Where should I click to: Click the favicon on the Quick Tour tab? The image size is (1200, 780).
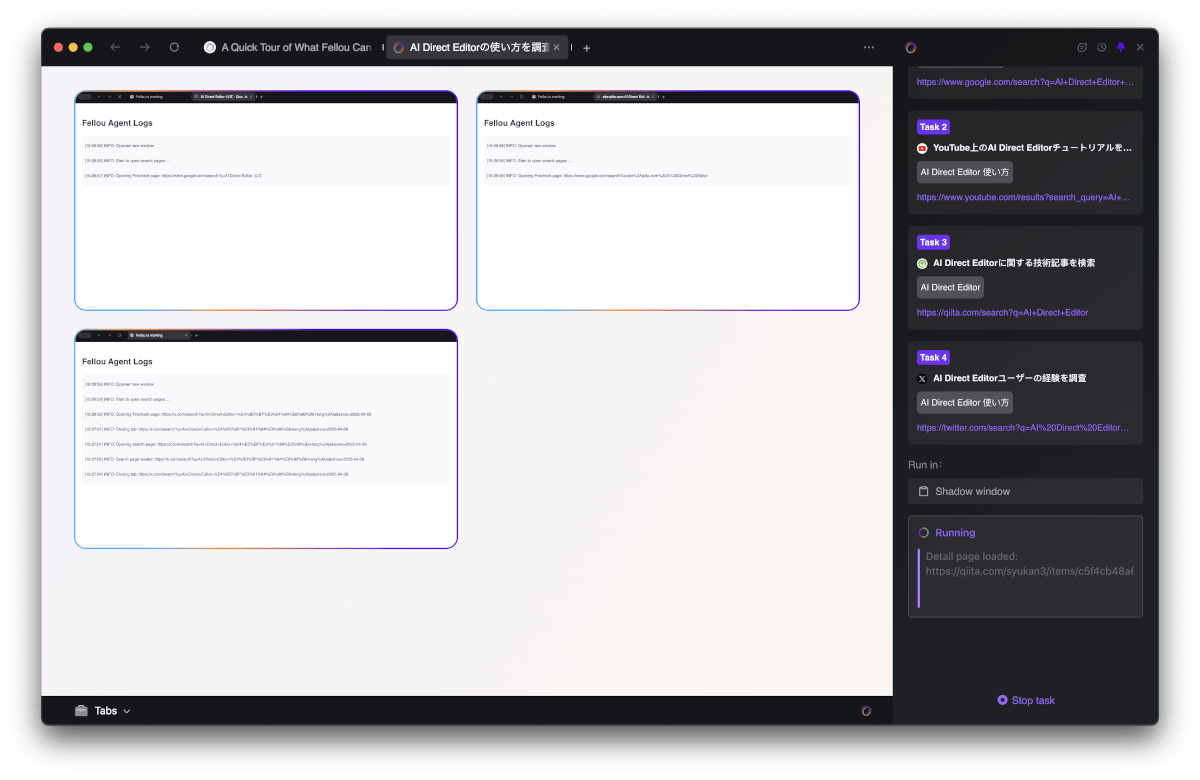pyautogui.click(x=210, y=47)
